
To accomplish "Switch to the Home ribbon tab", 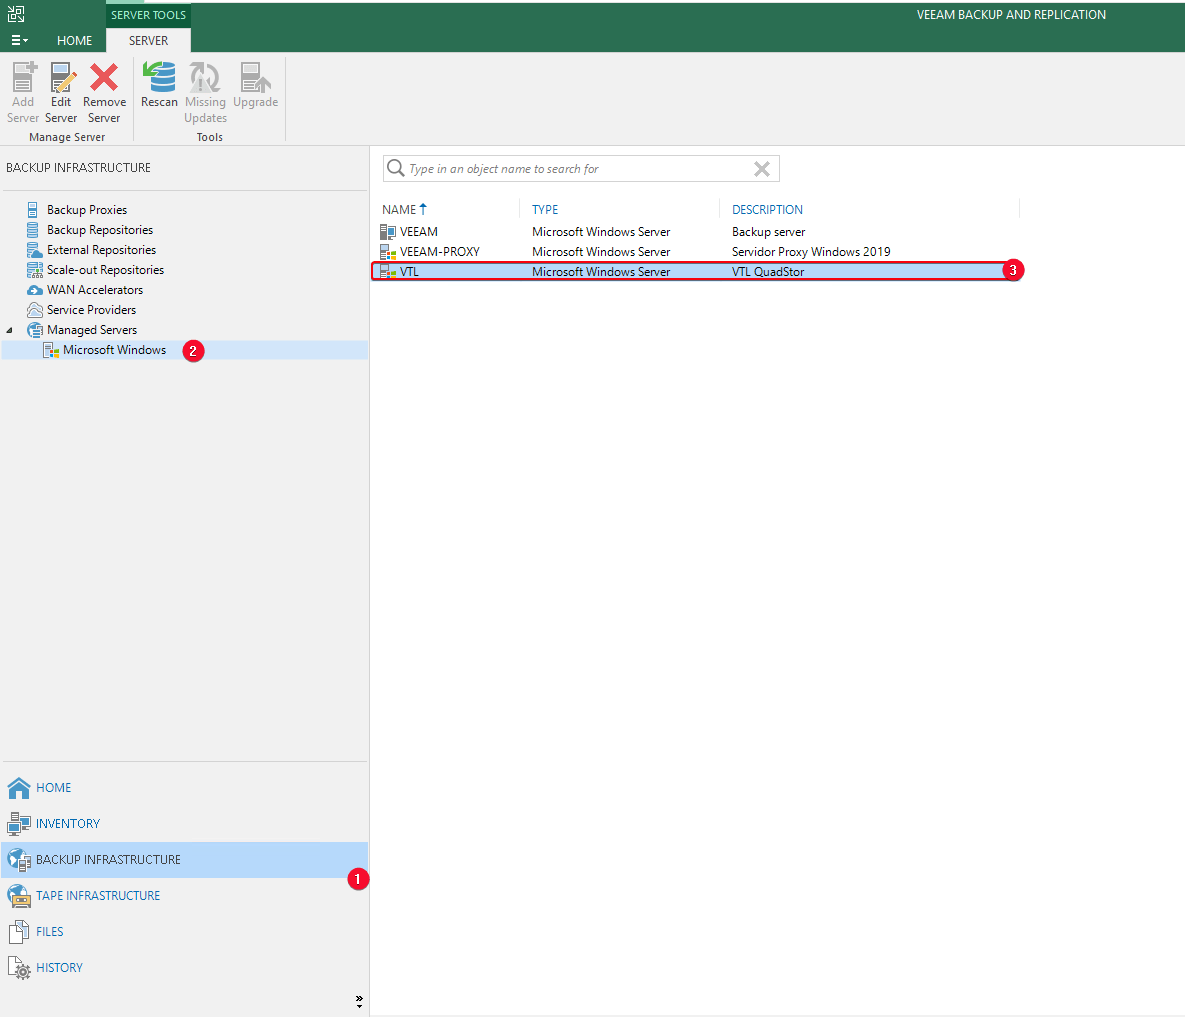I will pos(74,40).
